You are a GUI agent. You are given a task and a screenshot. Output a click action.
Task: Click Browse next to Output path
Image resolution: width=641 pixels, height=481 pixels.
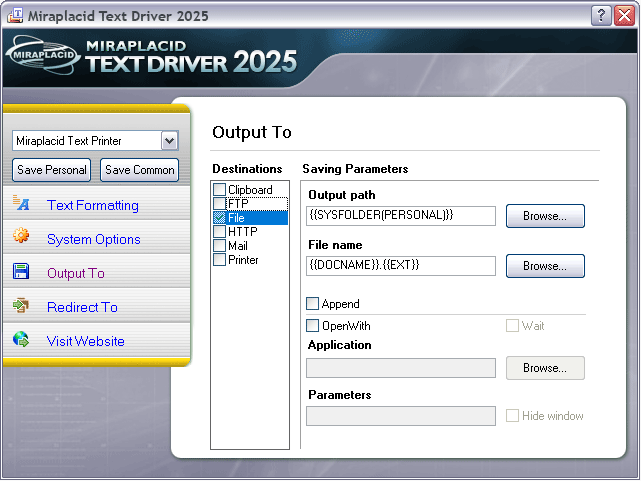[545, 216]
